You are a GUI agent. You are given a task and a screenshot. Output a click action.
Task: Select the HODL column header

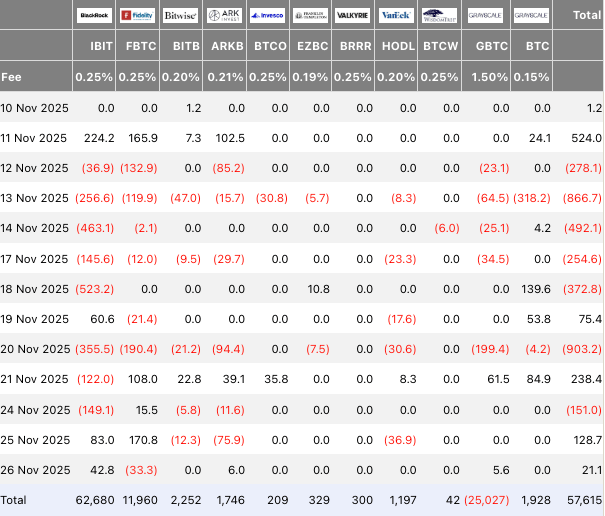[x=398, y=46]
